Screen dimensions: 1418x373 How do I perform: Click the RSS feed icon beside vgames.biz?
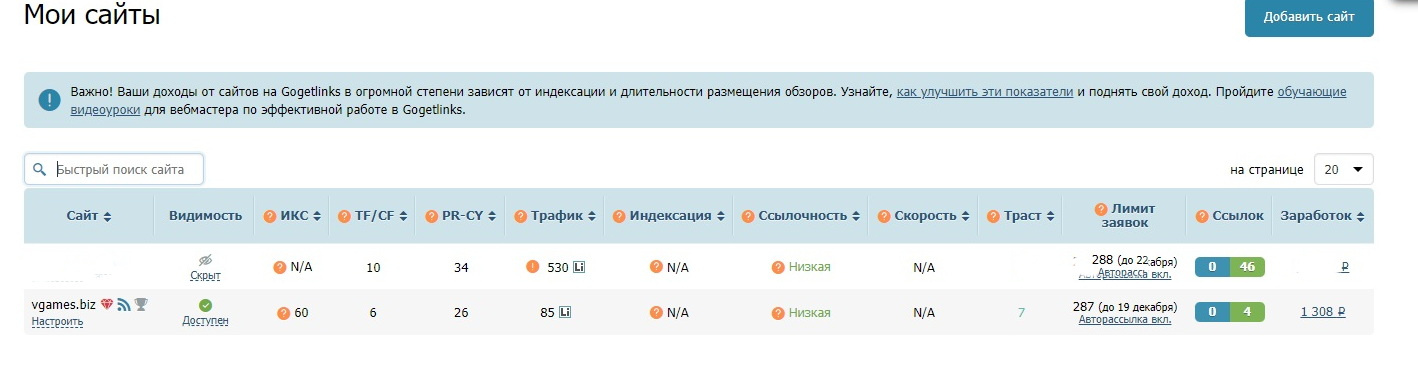pos(124,305)
